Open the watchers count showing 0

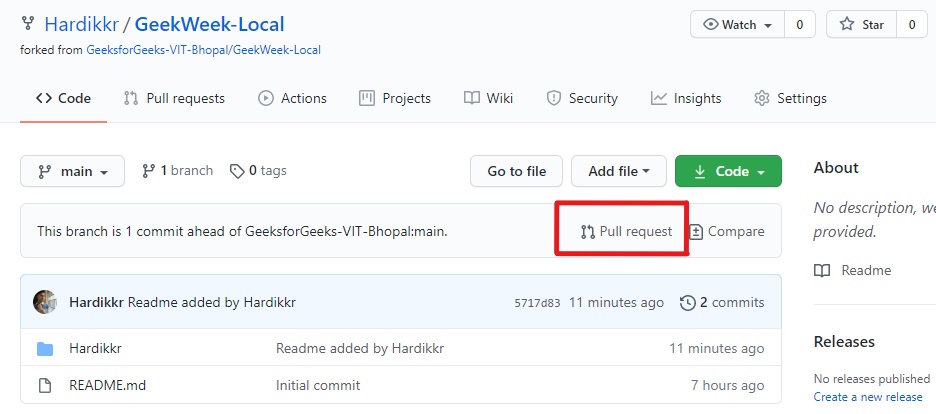point(799,25)
